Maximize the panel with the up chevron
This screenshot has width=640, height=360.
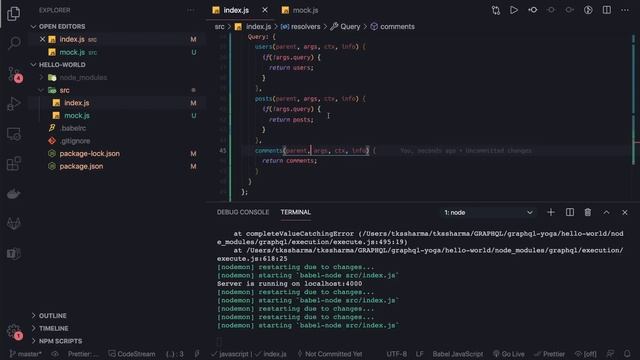[607, 212]
